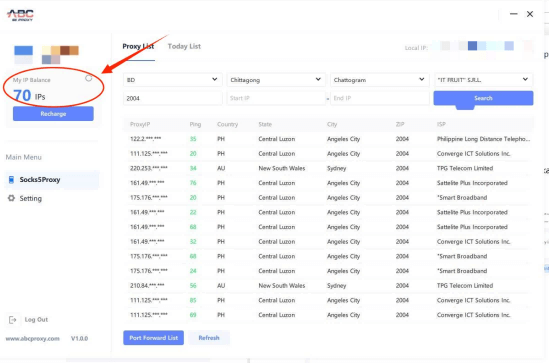Click the Ping column header
Image resolution: width=549 pixels, height=363 pixels.
[x=195, y=124]
